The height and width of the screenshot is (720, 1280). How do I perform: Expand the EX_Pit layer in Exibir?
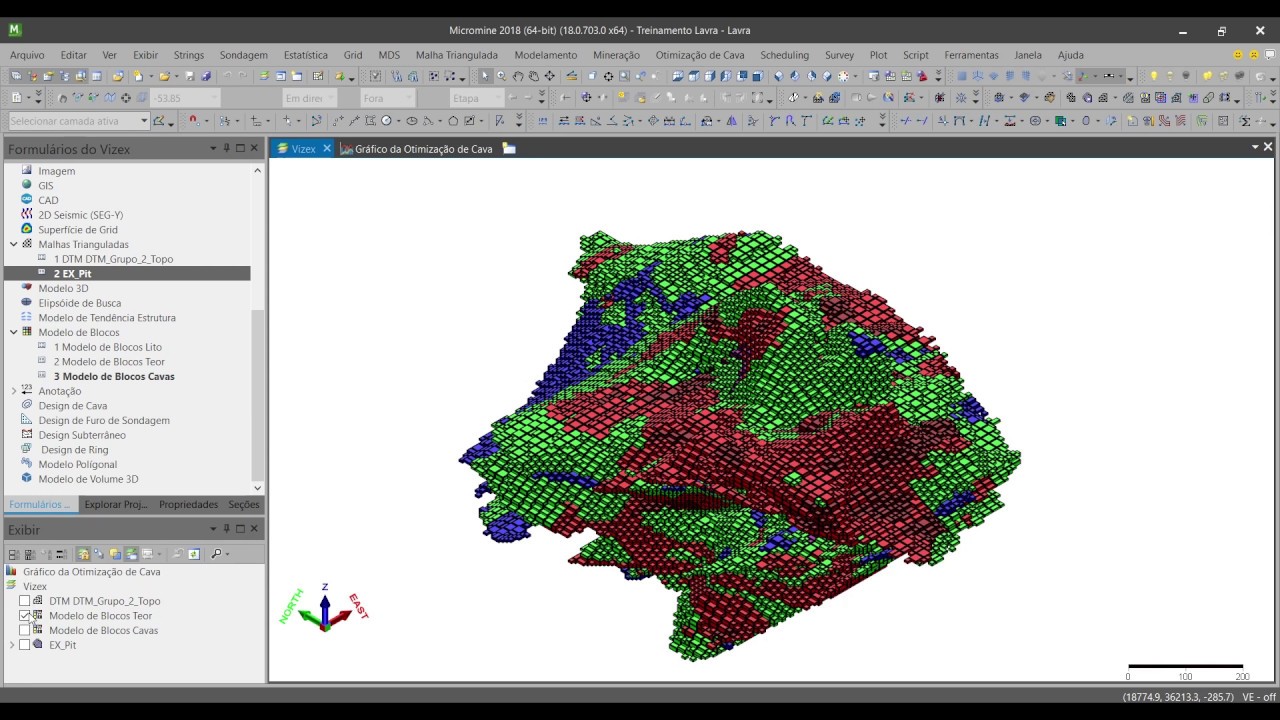pos(12,645)
